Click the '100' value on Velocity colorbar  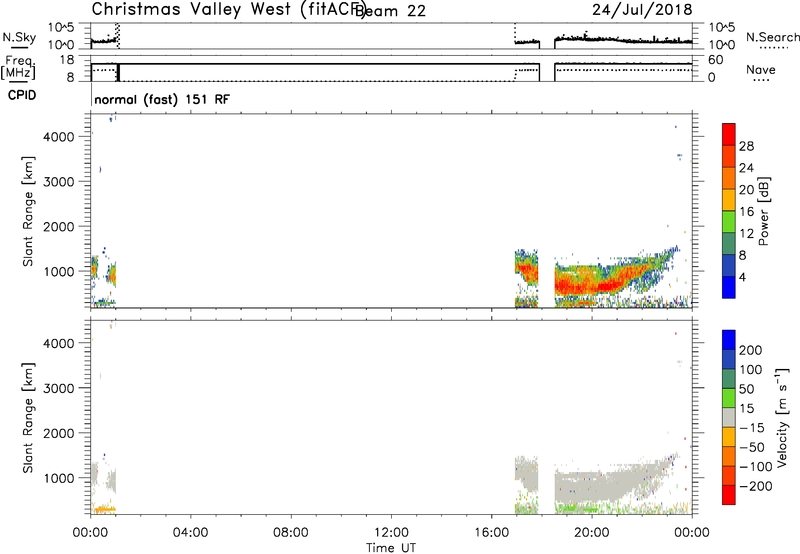pyautogui.click(x=751, y=369)
